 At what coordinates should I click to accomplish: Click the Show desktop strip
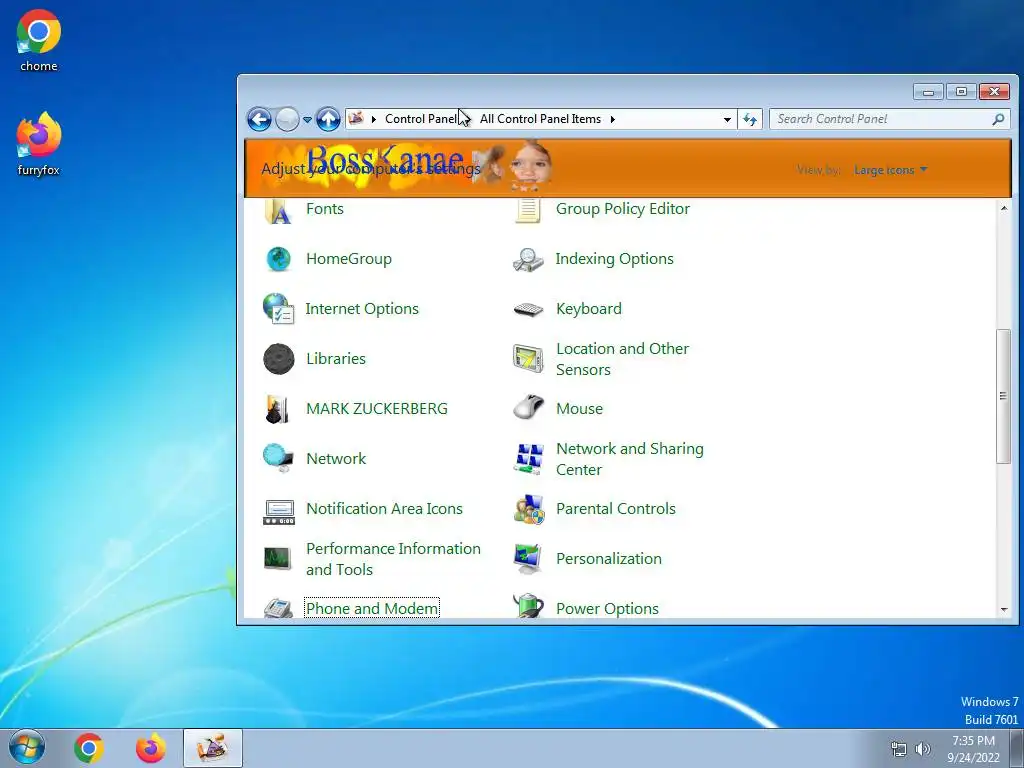(1018, 748)
